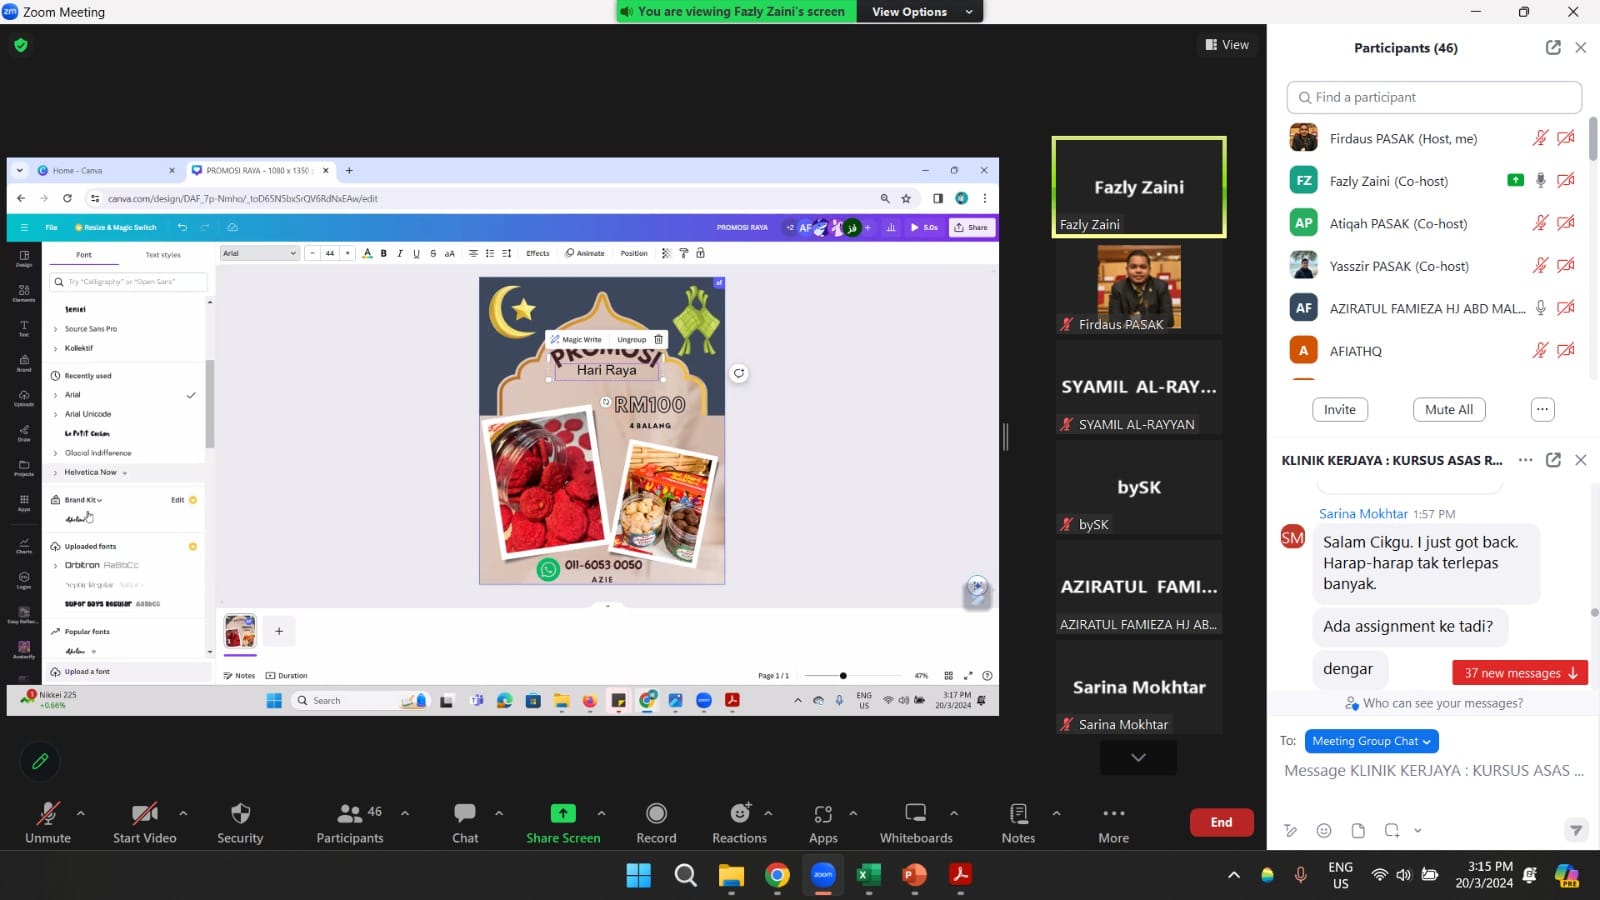Click the Find a participant search field
This screenshot has width=1600, height=900.
[1434, 97]
